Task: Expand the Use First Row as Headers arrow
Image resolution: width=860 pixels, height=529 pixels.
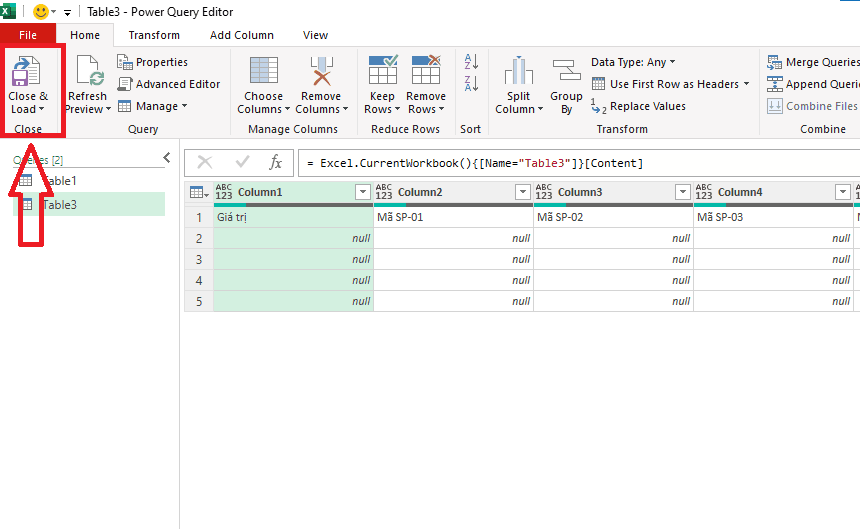Action: (x=746, y=84)
